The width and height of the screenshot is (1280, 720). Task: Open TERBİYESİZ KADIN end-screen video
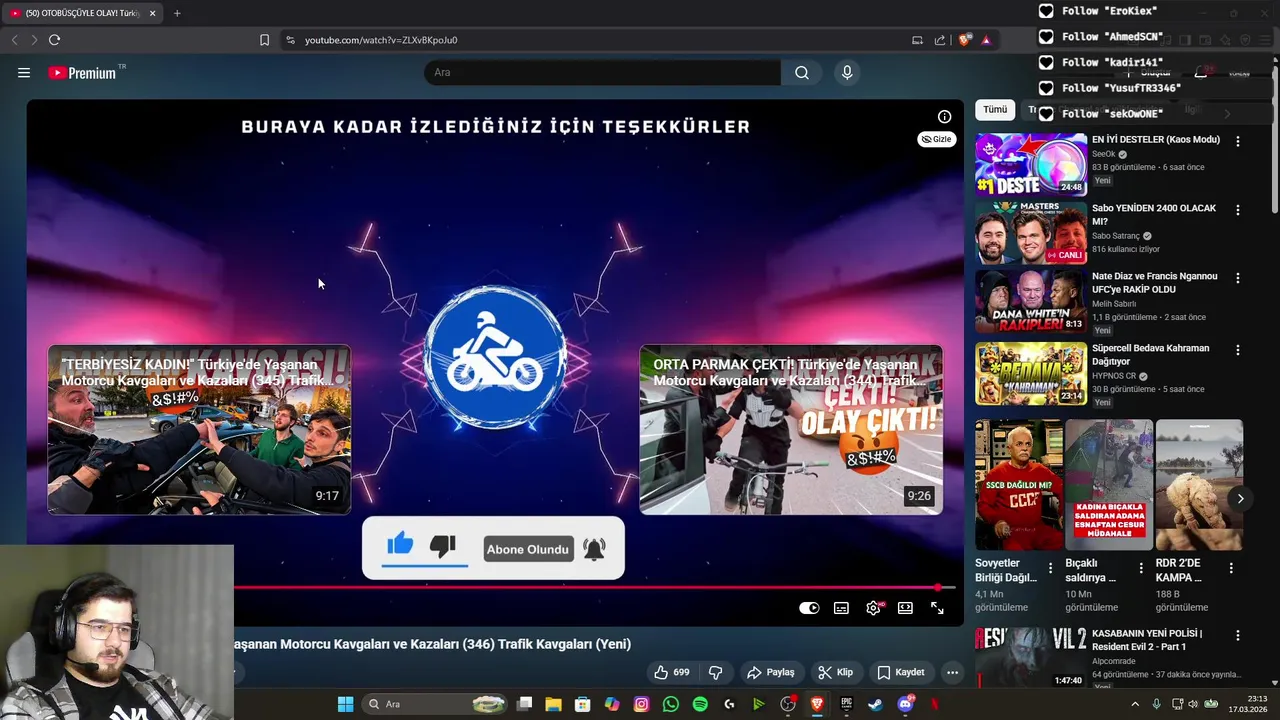coord(199,430)
